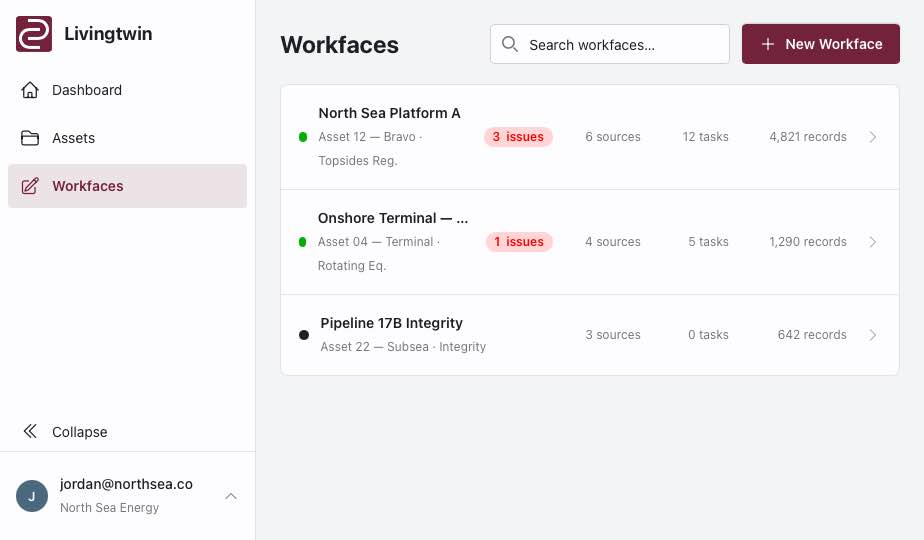
Task: Open Onshore Terminal row chevron
Action: [873, 242]
